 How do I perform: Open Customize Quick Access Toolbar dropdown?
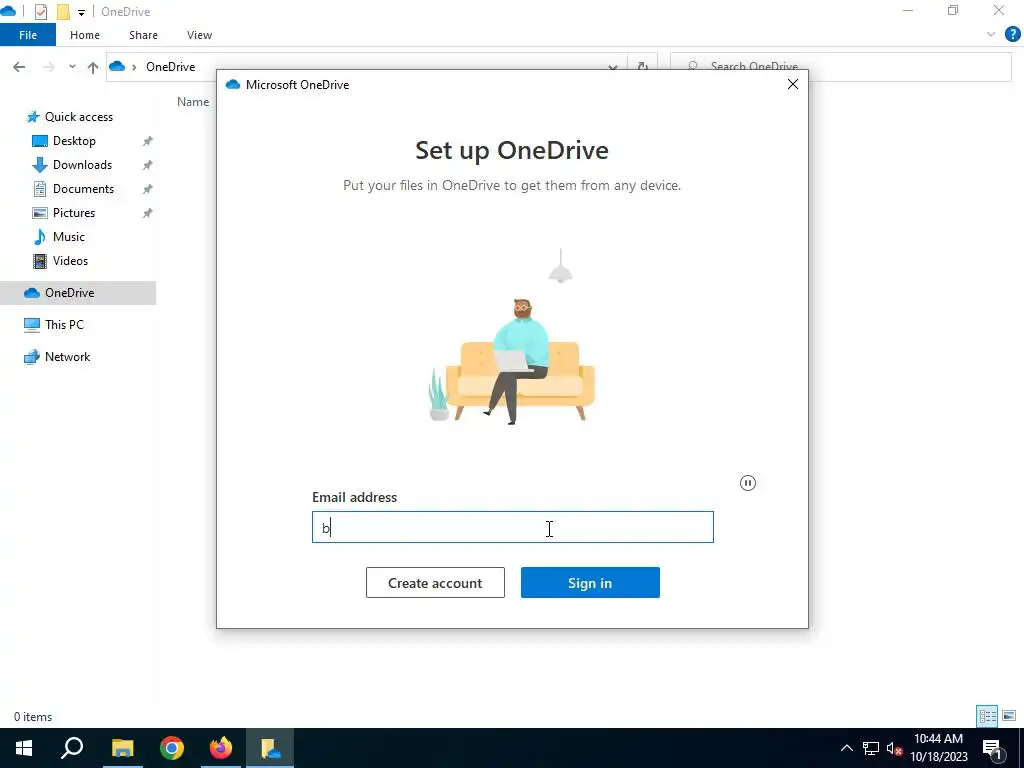click(82, 12)
